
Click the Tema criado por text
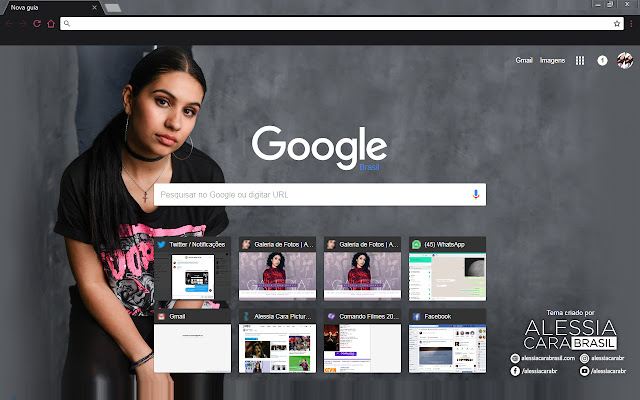570,313
